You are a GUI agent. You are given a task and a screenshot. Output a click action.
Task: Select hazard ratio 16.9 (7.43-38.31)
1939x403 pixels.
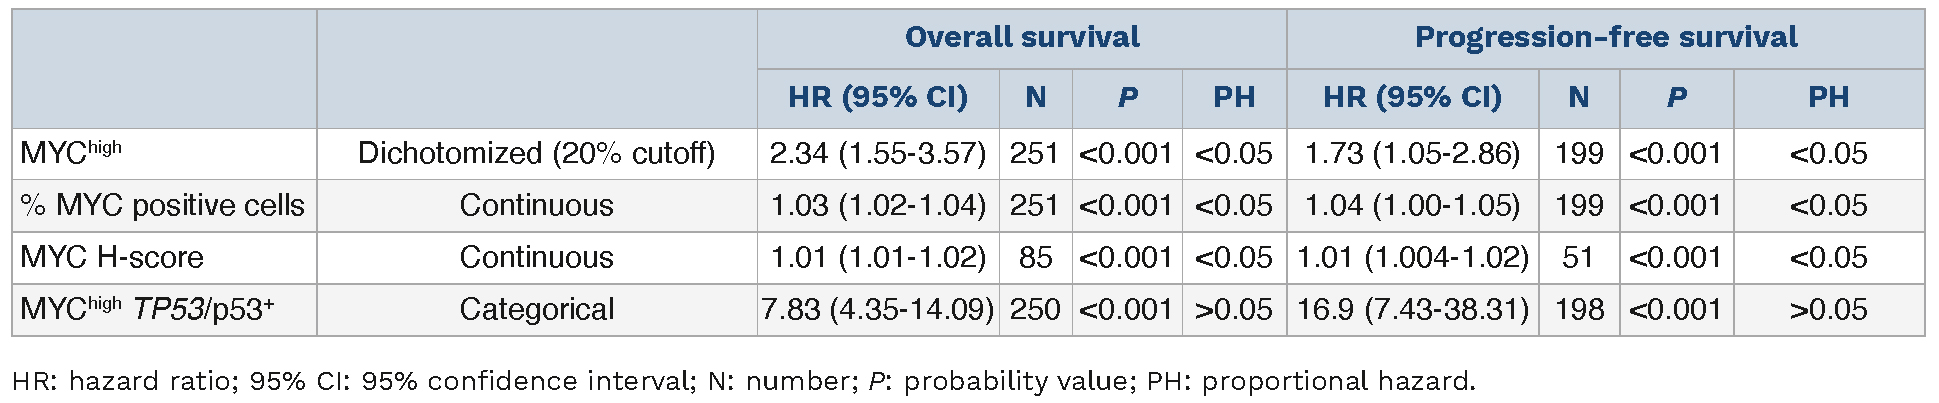point(1412,310)
